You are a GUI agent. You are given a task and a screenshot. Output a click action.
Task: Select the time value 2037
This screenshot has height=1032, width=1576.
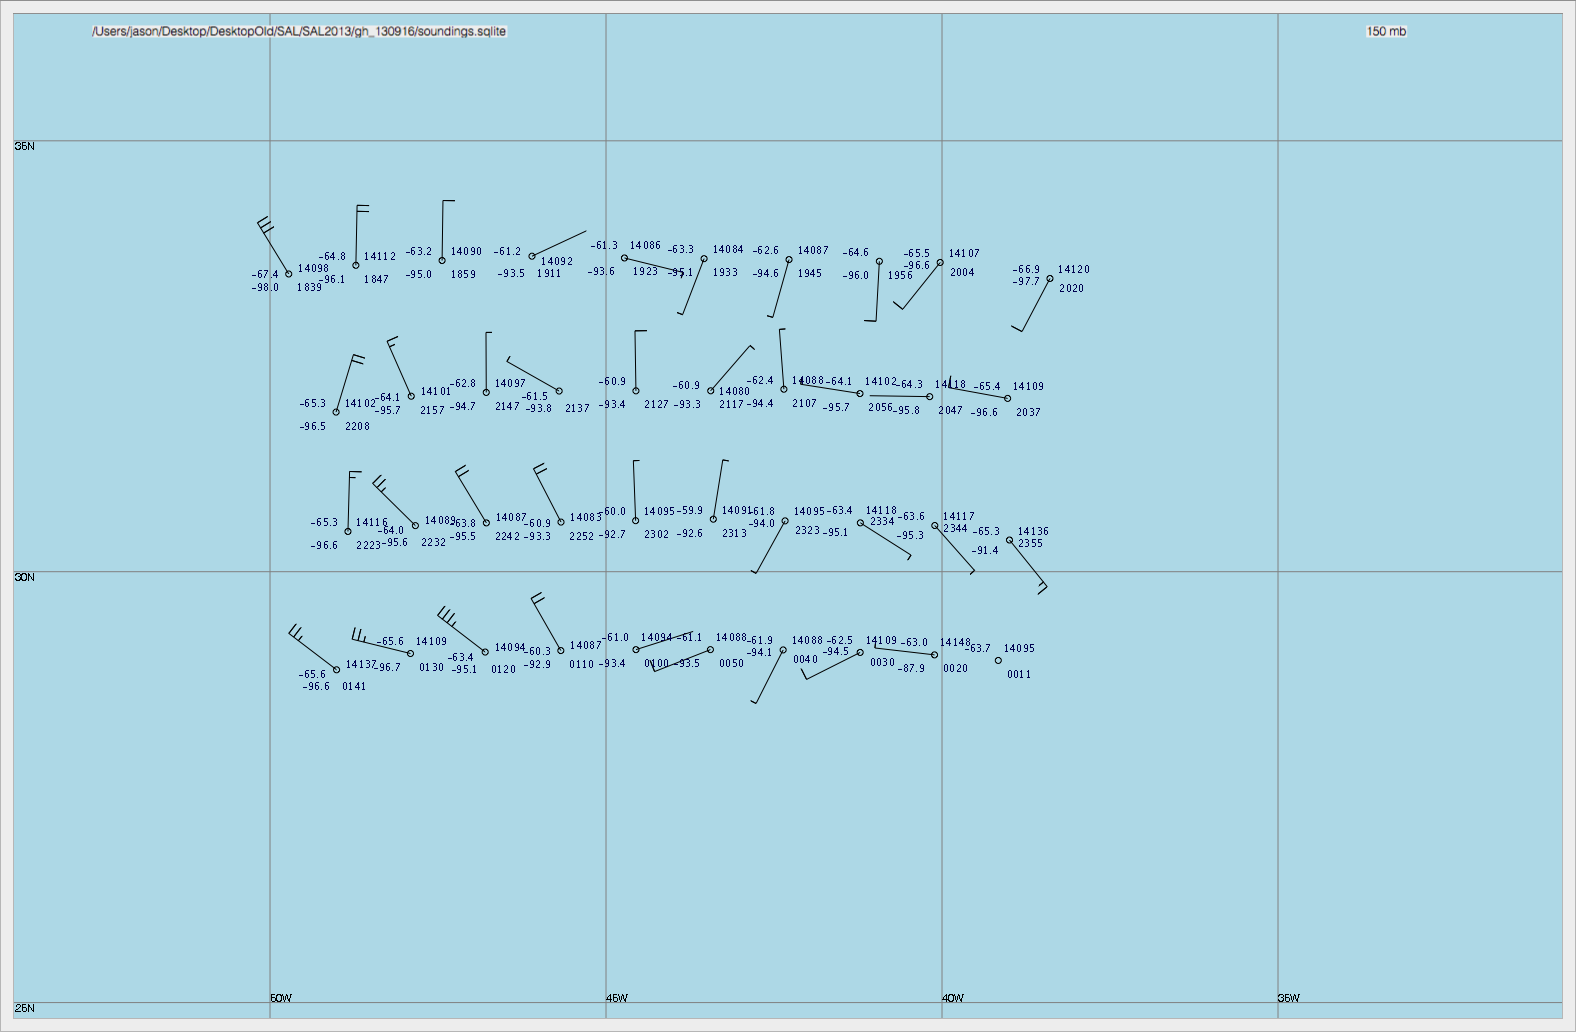(1028, 413)
